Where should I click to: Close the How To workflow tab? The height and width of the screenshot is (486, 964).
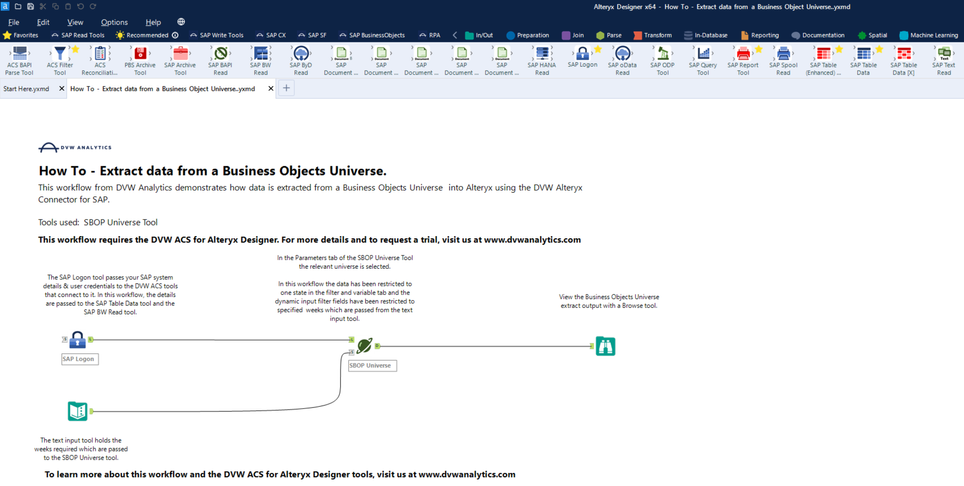(x=271, y=89)
